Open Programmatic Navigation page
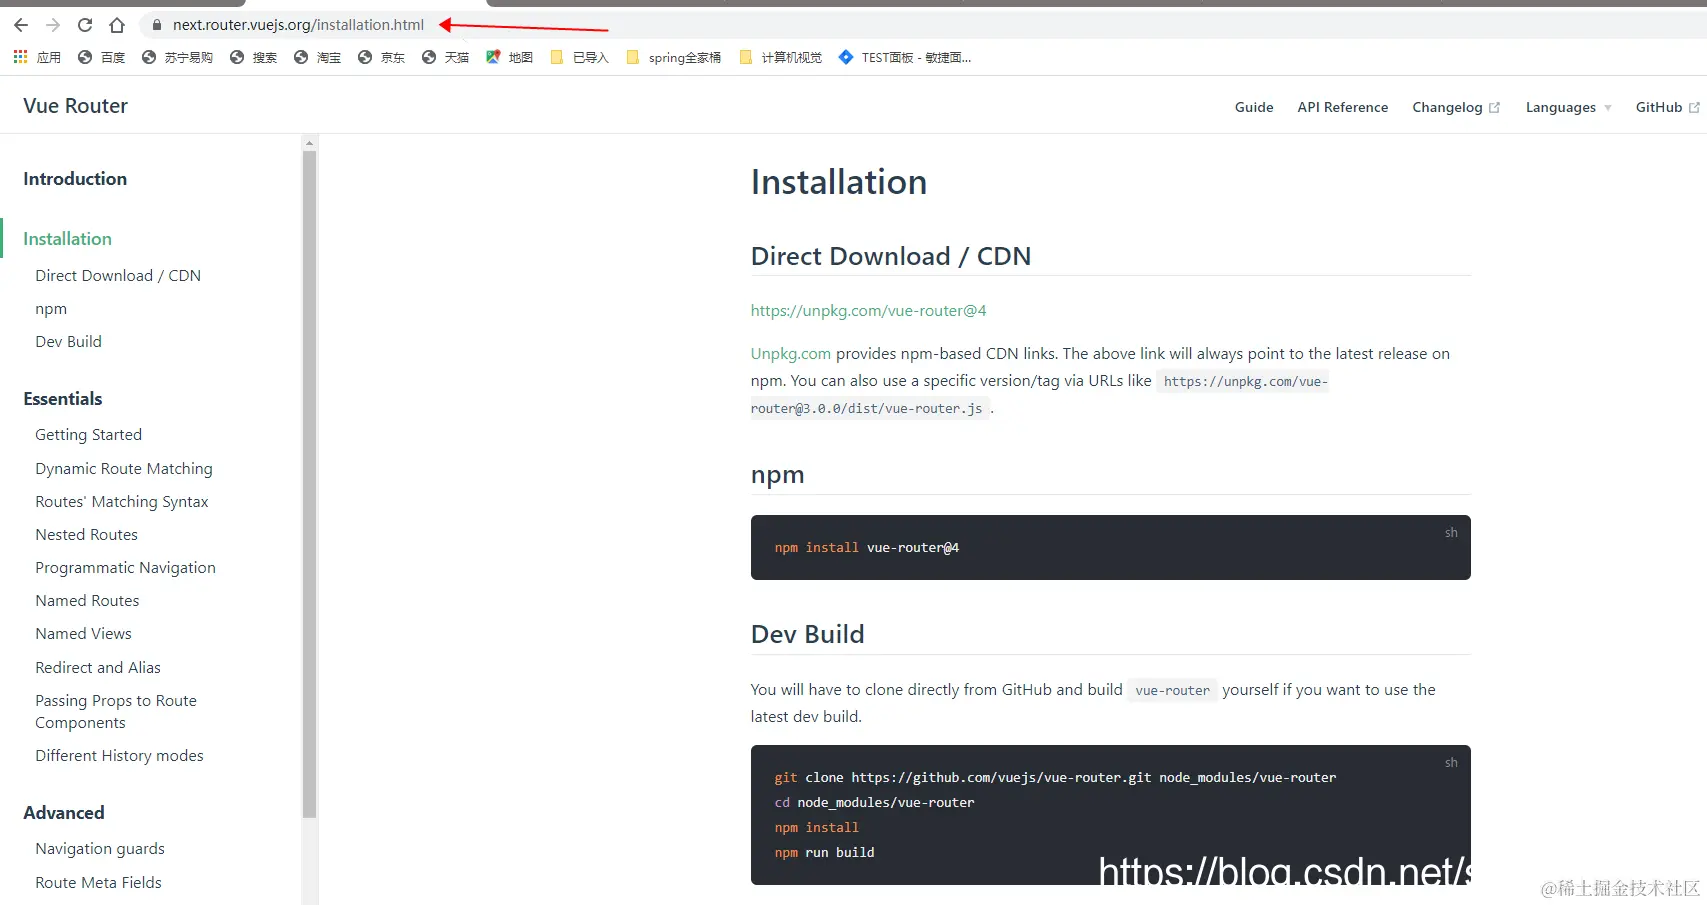 (x=125, y=568)
